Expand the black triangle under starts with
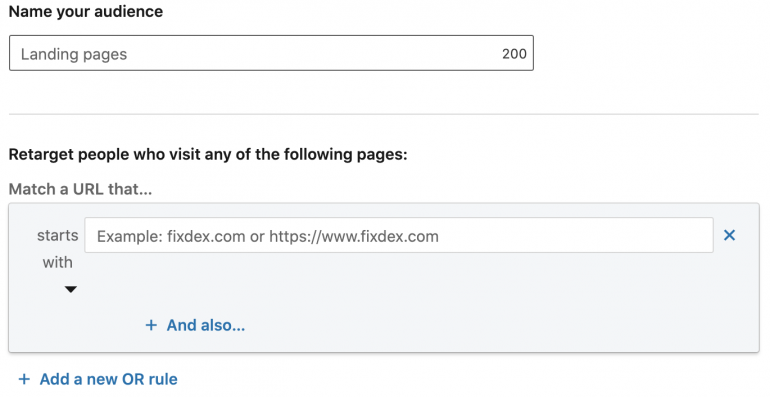Screen dimensions: 770x397 pyautogui.click(x=71, y=289)
